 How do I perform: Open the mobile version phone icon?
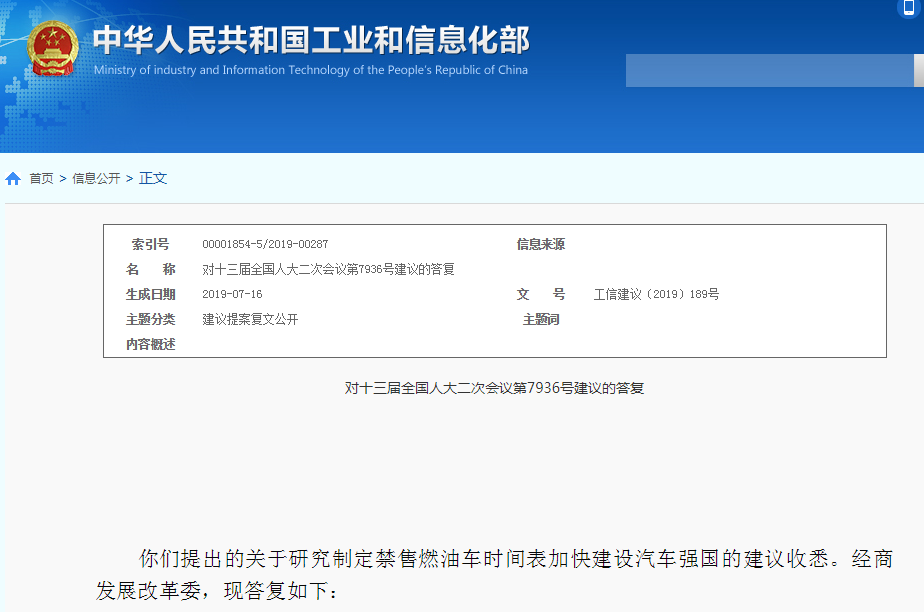point(909,8)
